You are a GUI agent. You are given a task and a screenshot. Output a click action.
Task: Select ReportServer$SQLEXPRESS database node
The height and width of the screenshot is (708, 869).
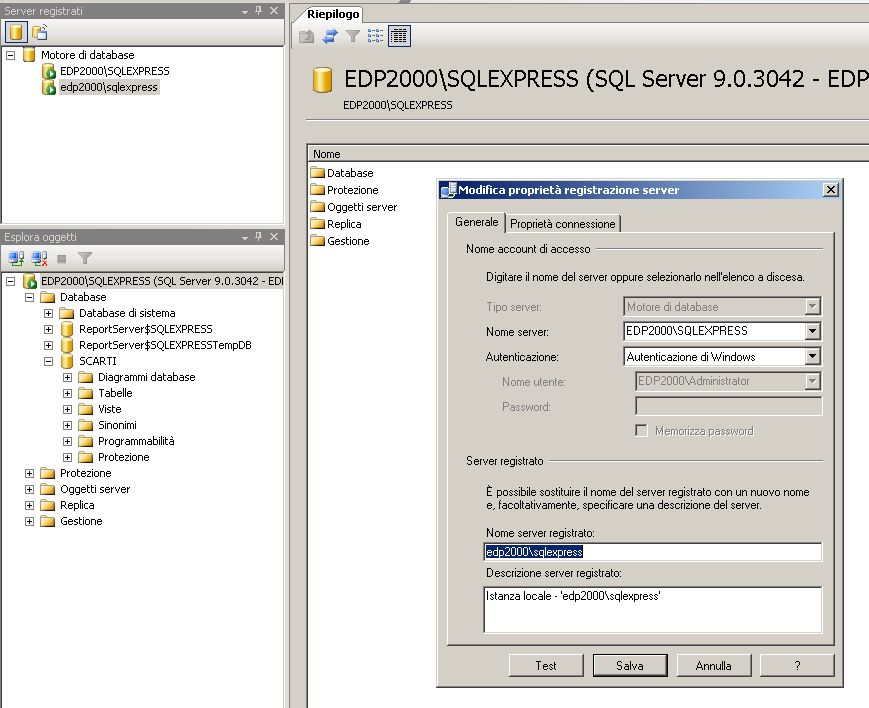146,329
